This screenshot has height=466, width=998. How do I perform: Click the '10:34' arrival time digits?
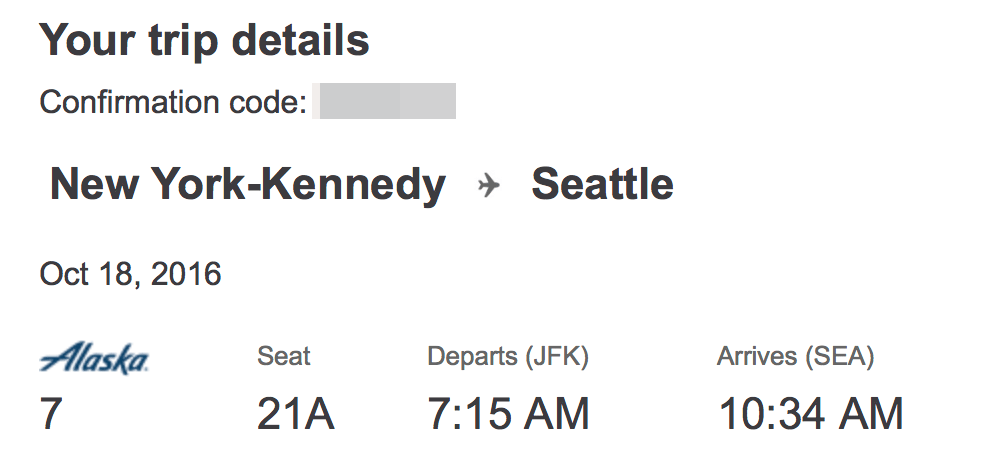click(x=771, y=414)
